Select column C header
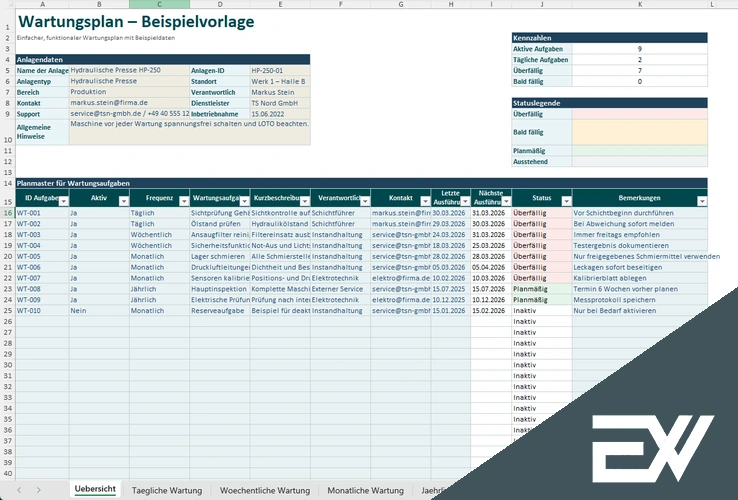738x500 pixels. (x=159, y=4)
